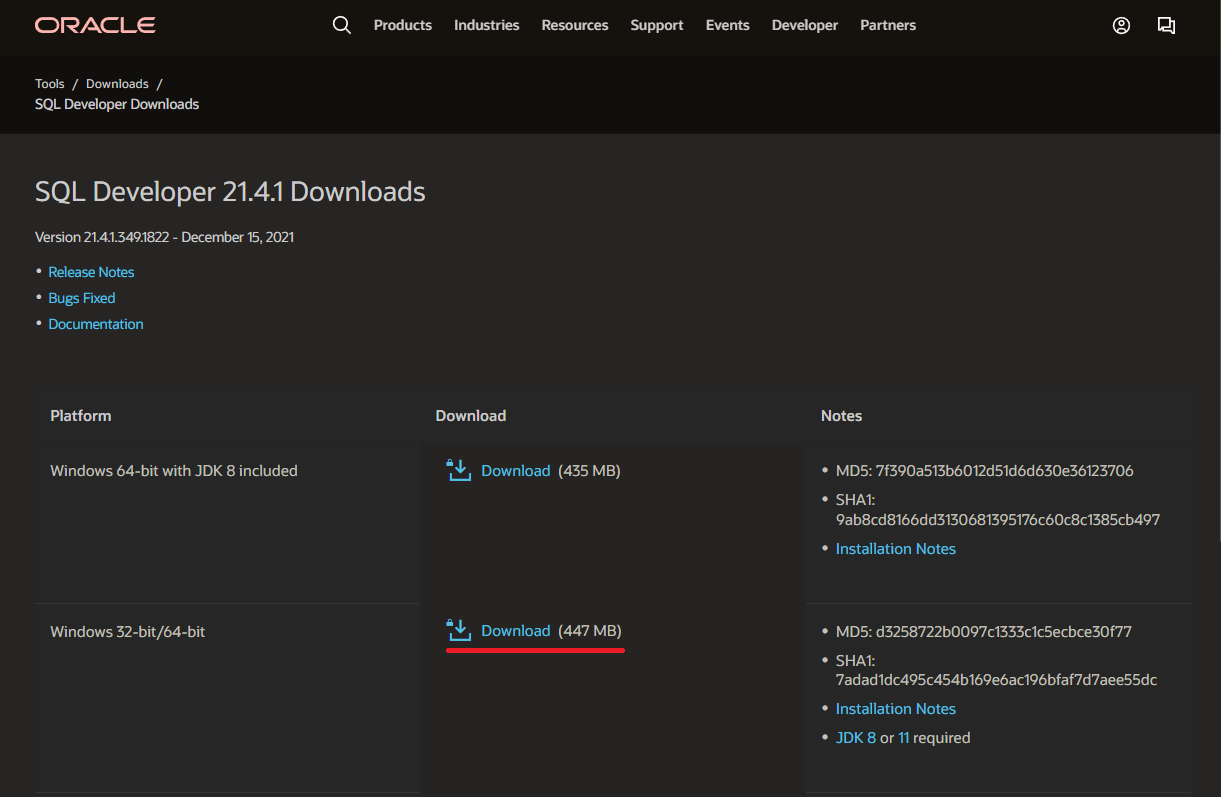Select Windows 32-bit/64-bit platform text
Viewport: 1221px width, 797px height.
(x=128, y=631)
